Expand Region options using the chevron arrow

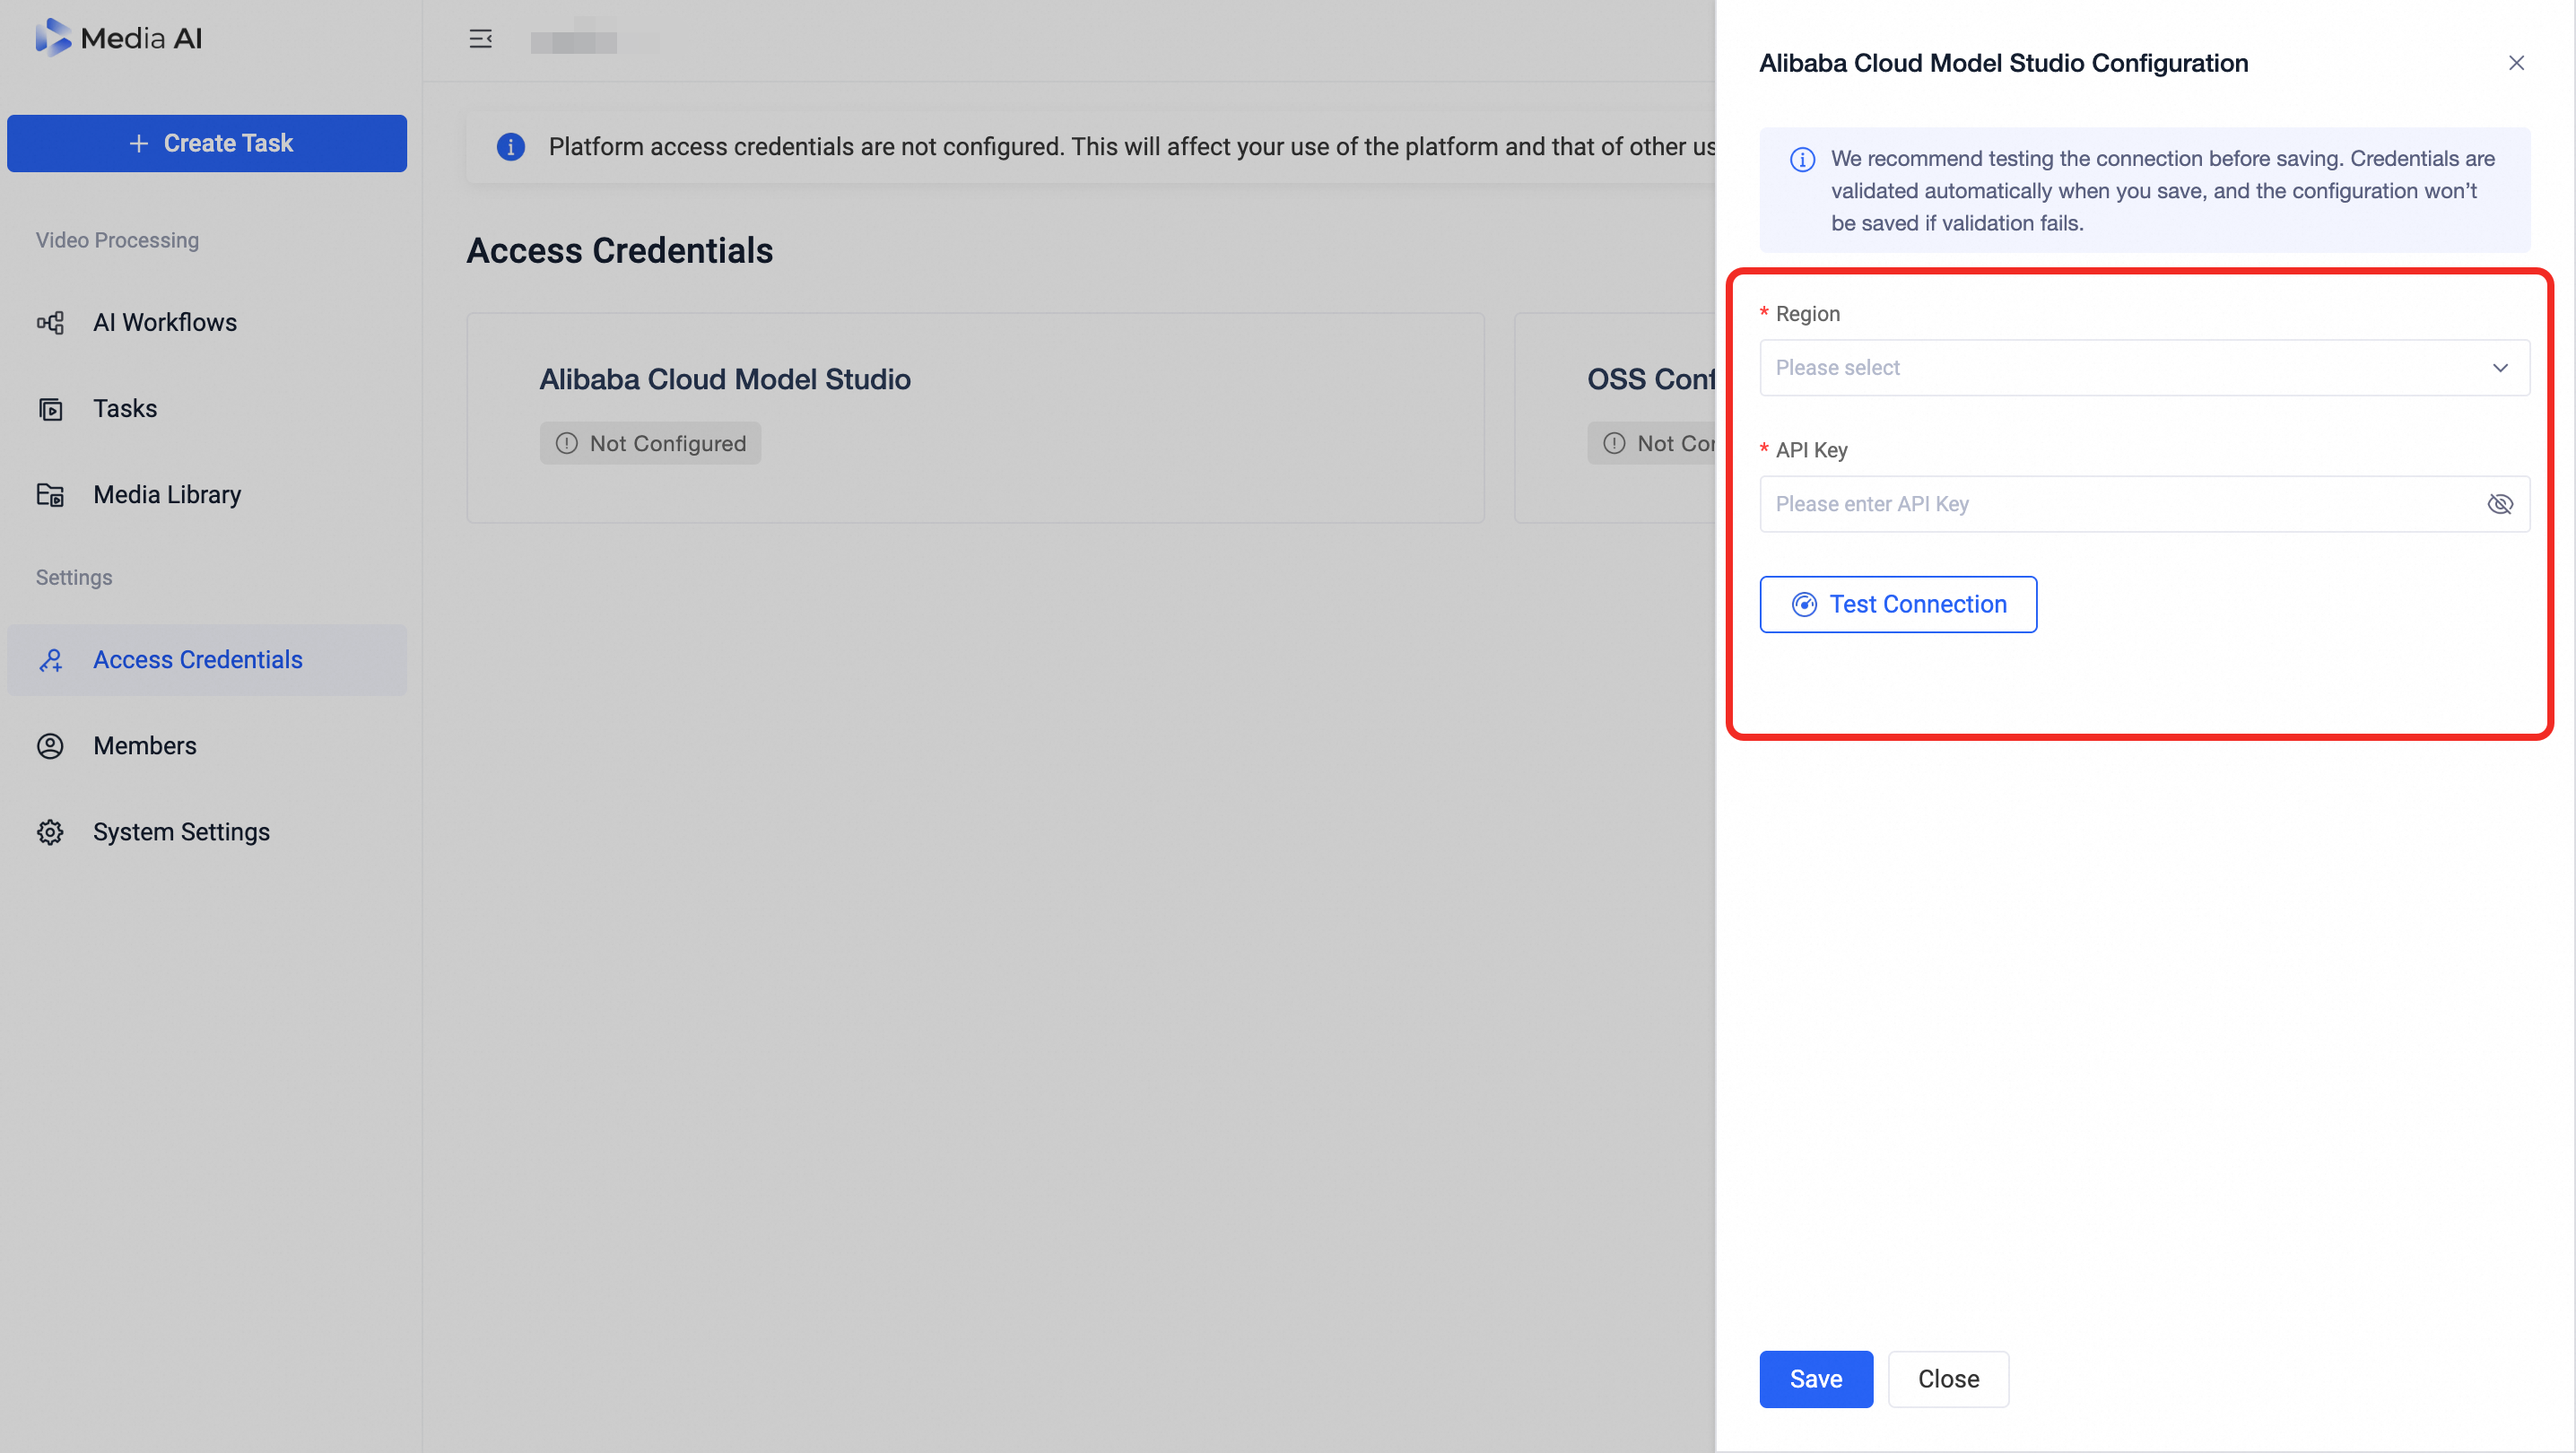tap(2500, 368)
